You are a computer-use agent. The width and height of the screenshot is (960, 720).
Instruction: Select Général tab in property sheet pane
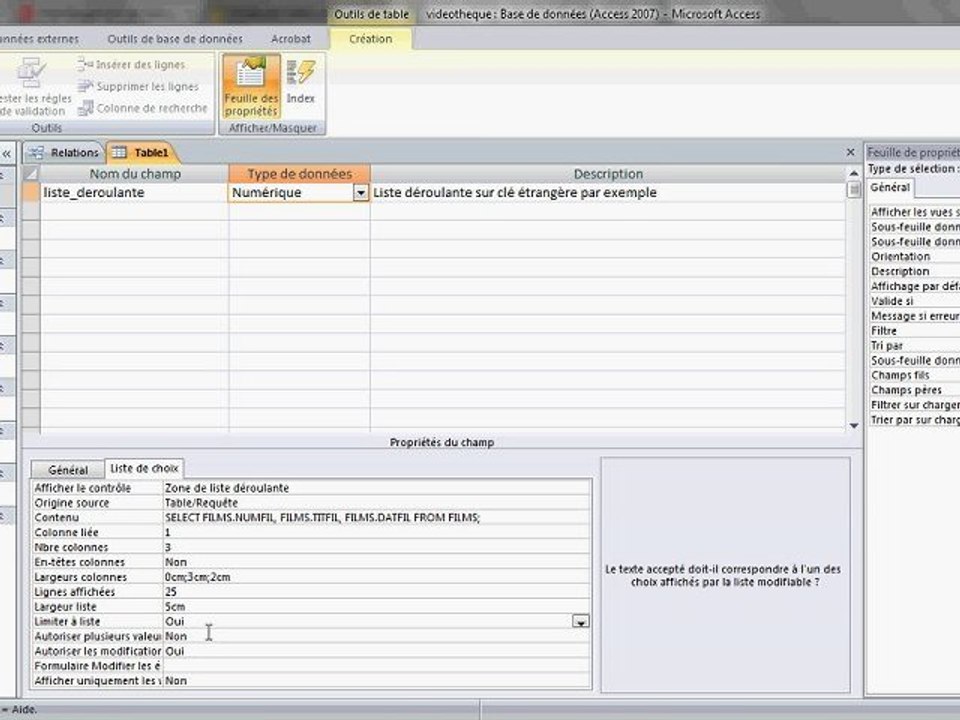(890, 187)
